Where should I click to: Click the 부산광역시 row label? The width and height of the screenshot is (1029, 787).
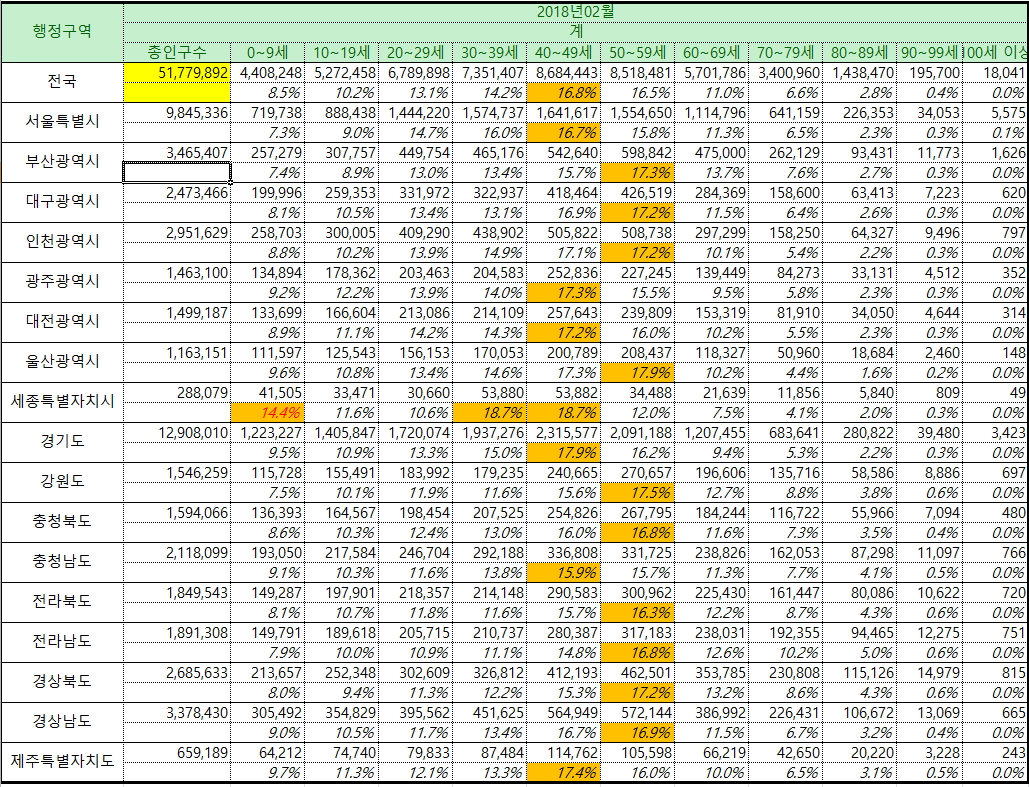click(x=62, y=162)
